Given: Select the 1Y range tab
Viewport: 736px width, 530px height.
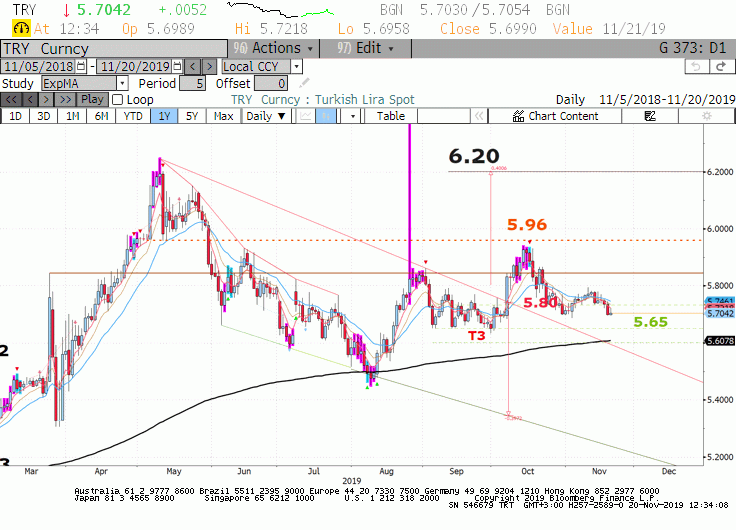Looking at the screenshot, I should point(164,116).
